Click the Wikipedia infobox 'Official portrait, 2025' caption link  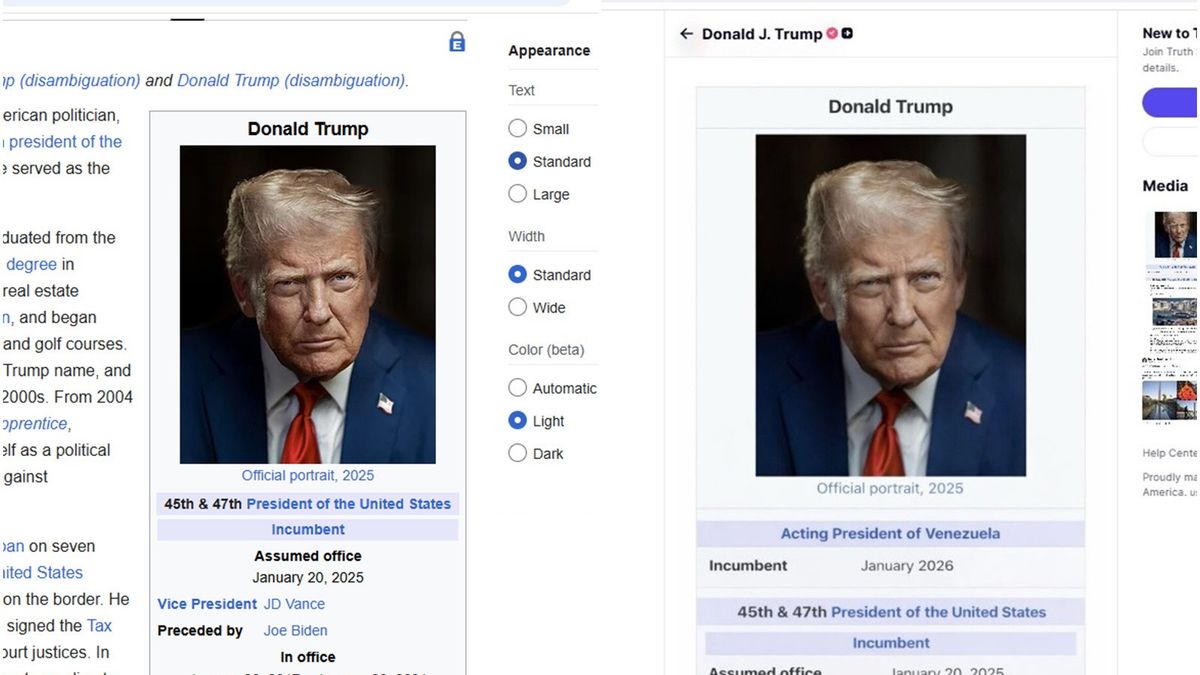308,476
